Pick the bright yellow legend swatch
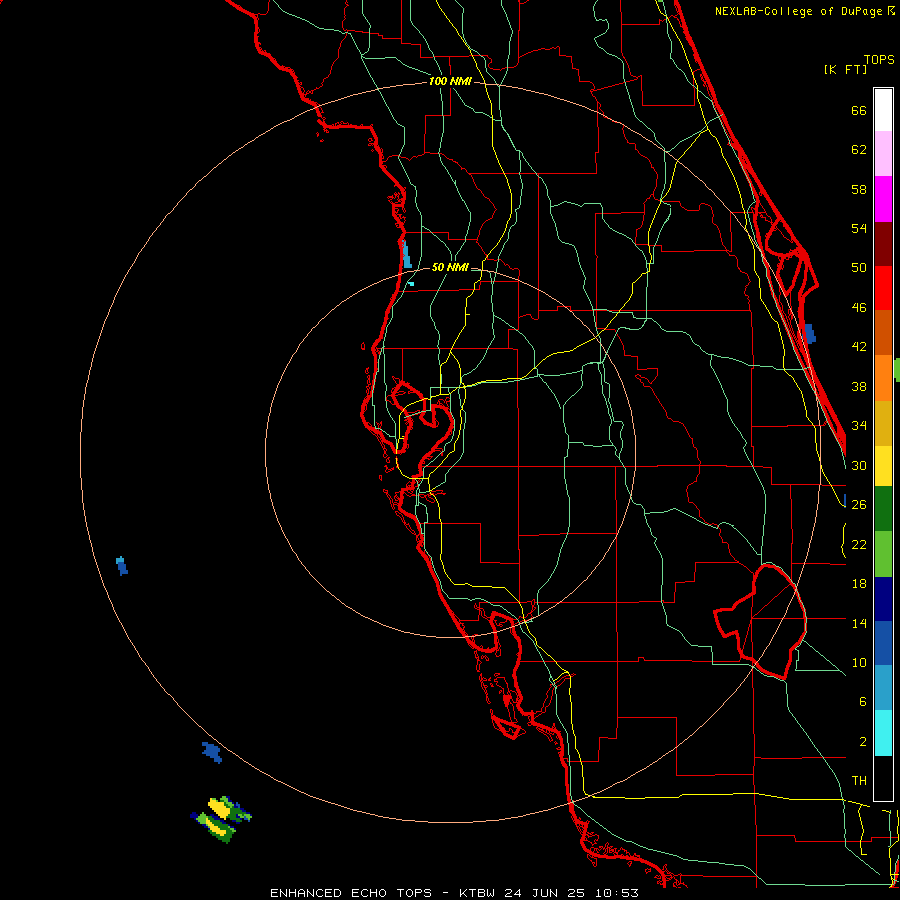 coord(883,466)
